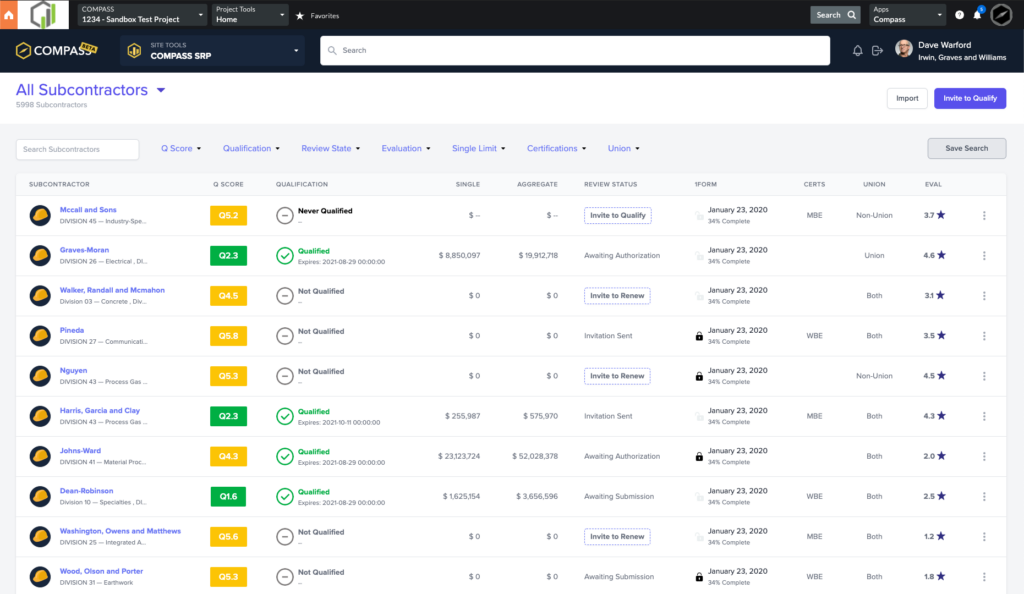Image resolution: width=1024 pixels, height=594 pixels.
Task: Click the Q5.8 score badge for Pineda
Action: [229, 336]
